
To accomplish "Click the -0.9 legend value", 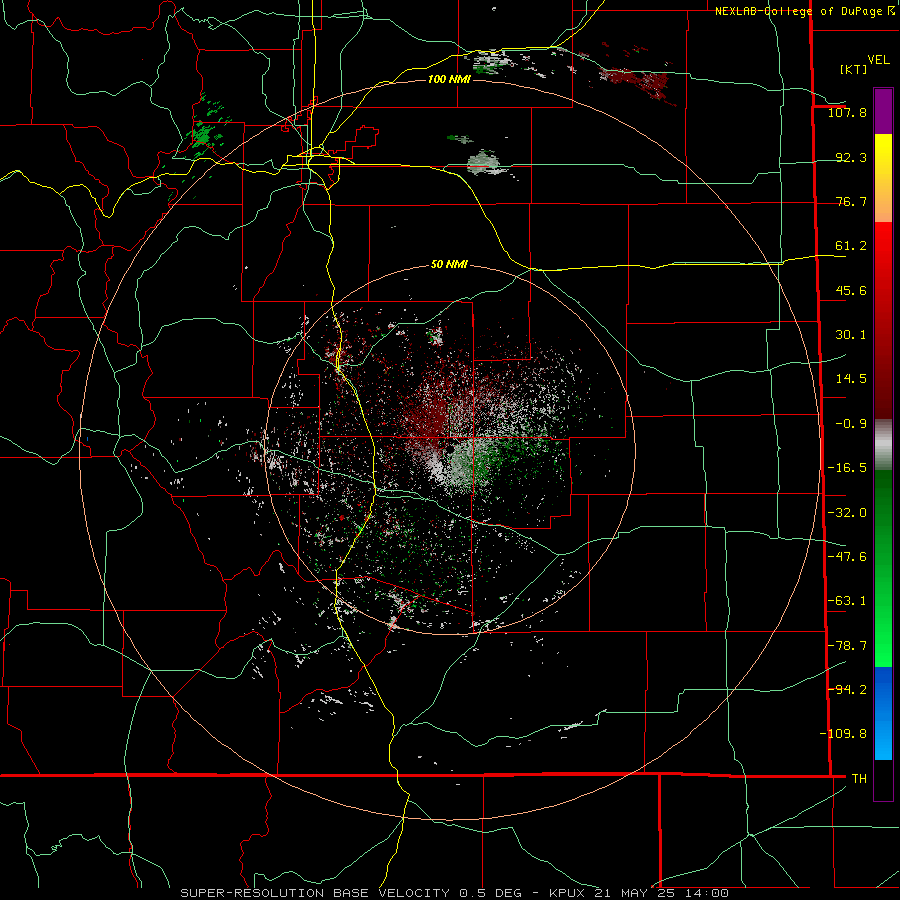I will (x=851, y=424).
